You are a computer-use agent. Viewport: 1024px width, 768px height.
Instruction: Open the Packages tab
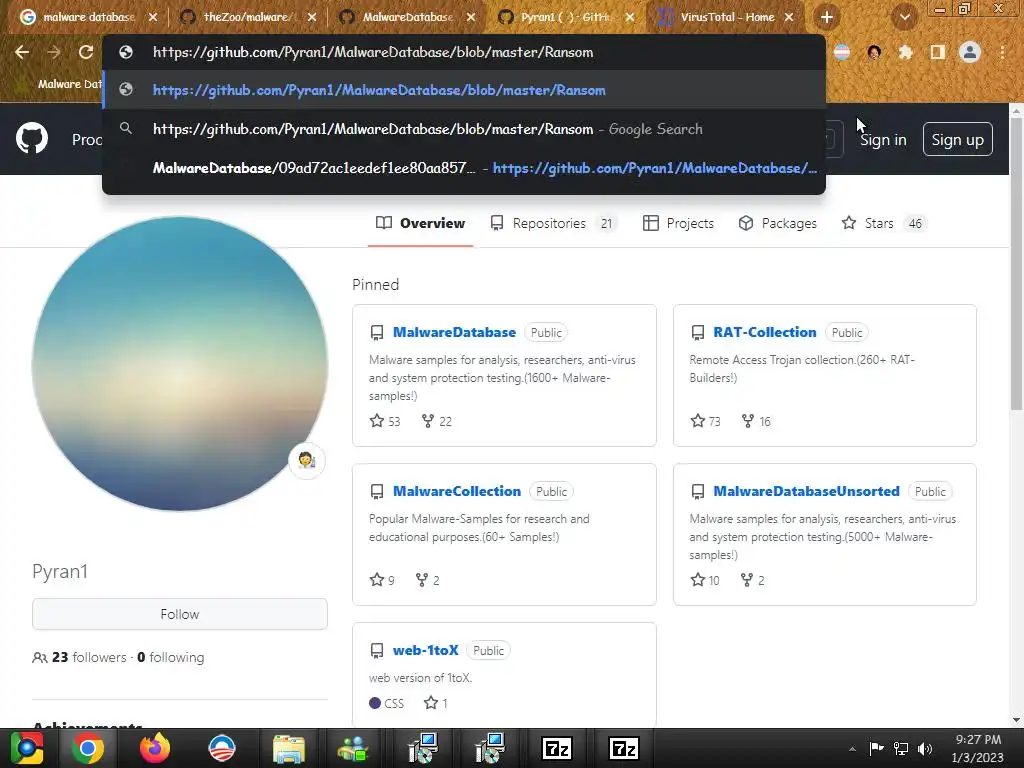(777, 223)
